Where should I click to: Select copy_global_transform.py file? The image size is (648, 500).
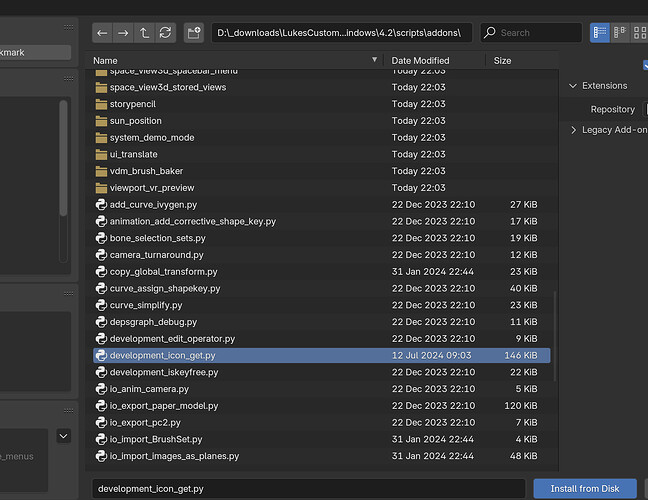pyautogui.click(x=322, y=271)
